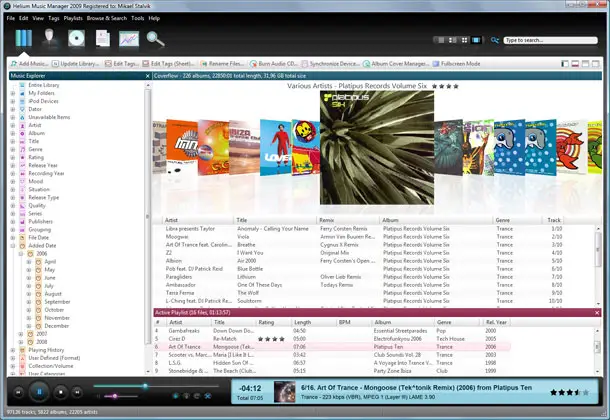Open the File menu
Viewport: 610px width, 420px height.
click(x=11, y=18)
